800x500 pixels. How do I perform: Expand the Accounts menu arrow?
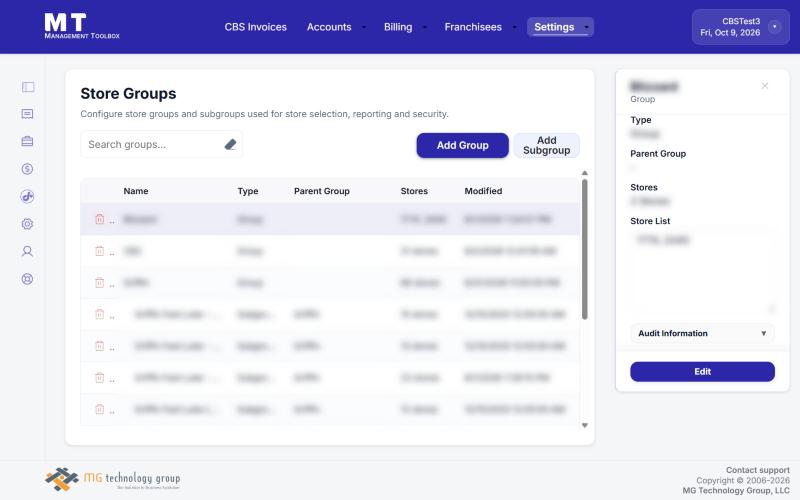click(x=364, y=27)
